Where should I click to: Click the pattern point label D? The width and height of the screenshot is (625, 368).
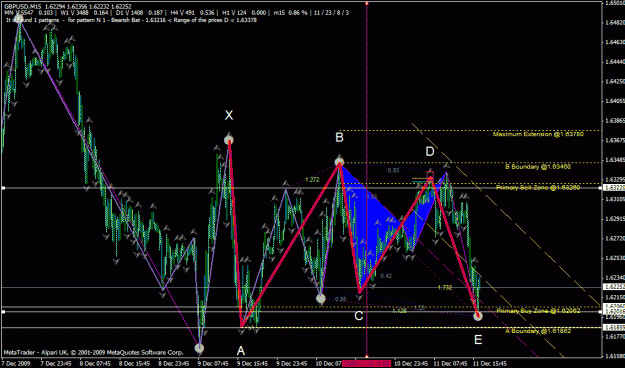(429, 152)
